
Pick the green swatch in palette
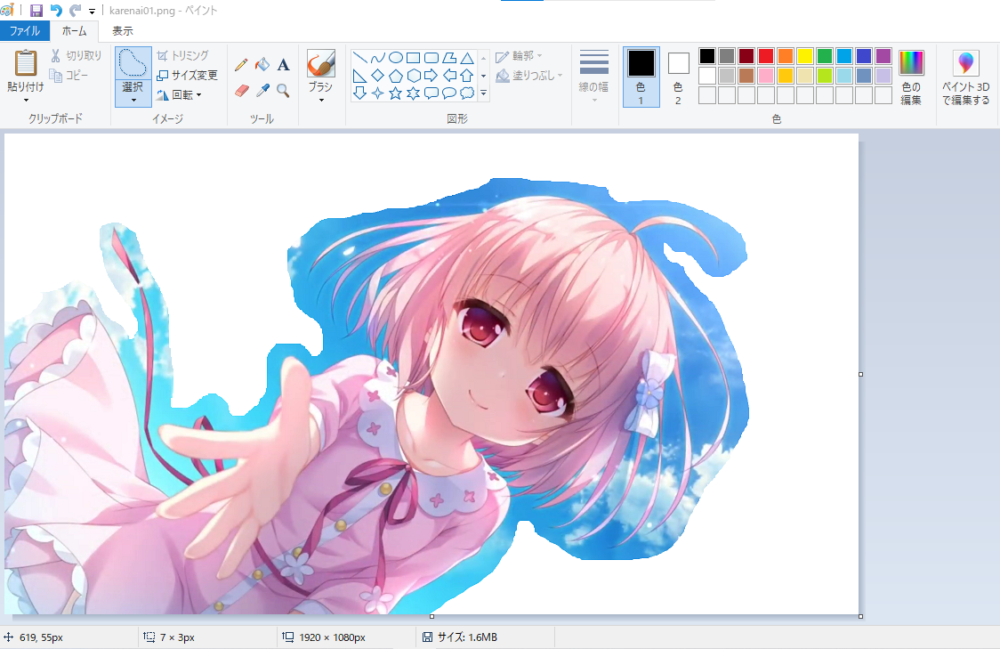click(825, 56)
